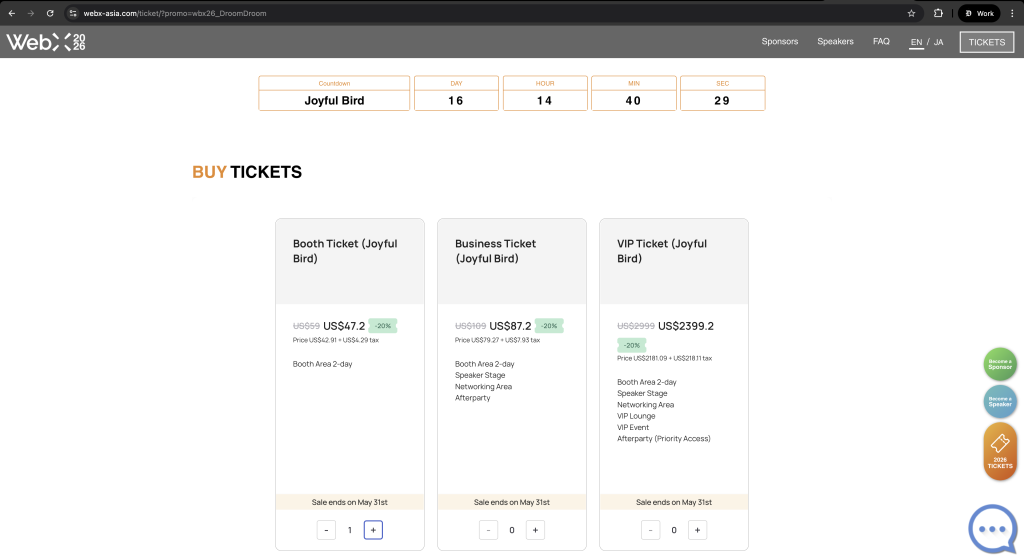Image resolution: width=1024 pixels, height=555 pixels.
Task: Click the US$87.2 price
Action: (510, 326)
